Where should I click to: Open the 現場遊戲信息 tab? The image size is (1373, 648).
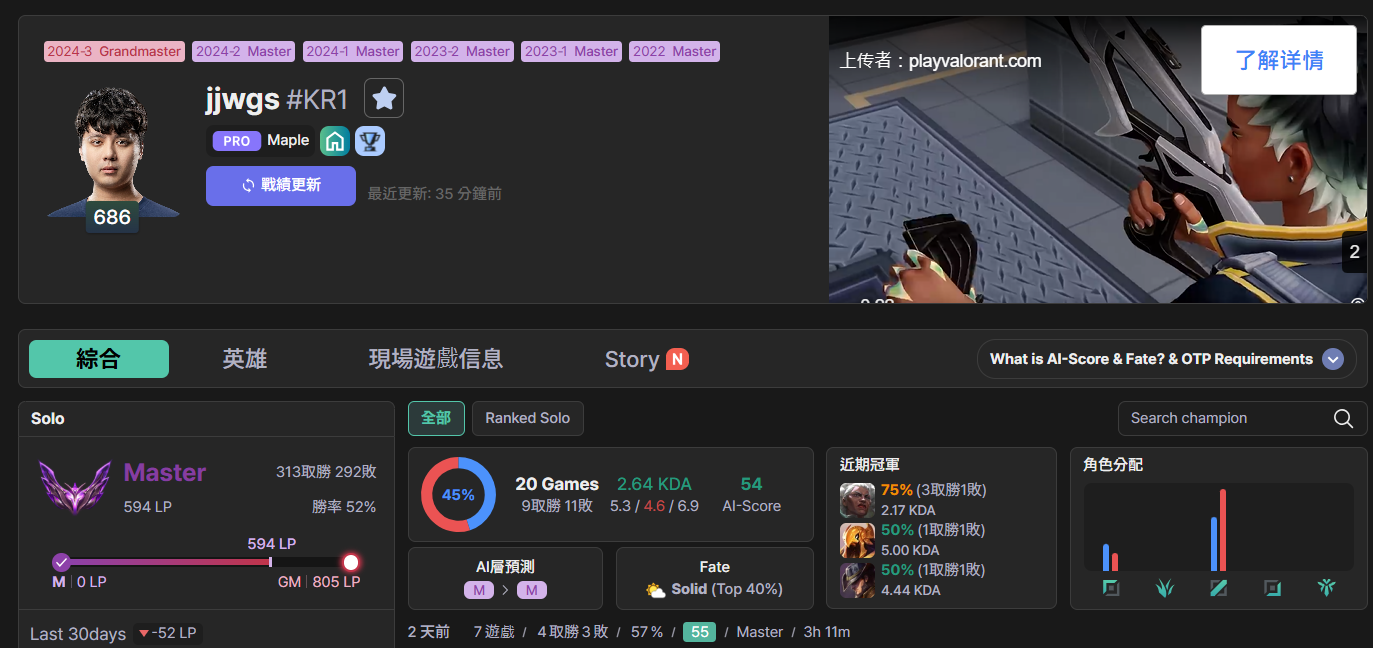pyautogui.click(x=436, y=359)
